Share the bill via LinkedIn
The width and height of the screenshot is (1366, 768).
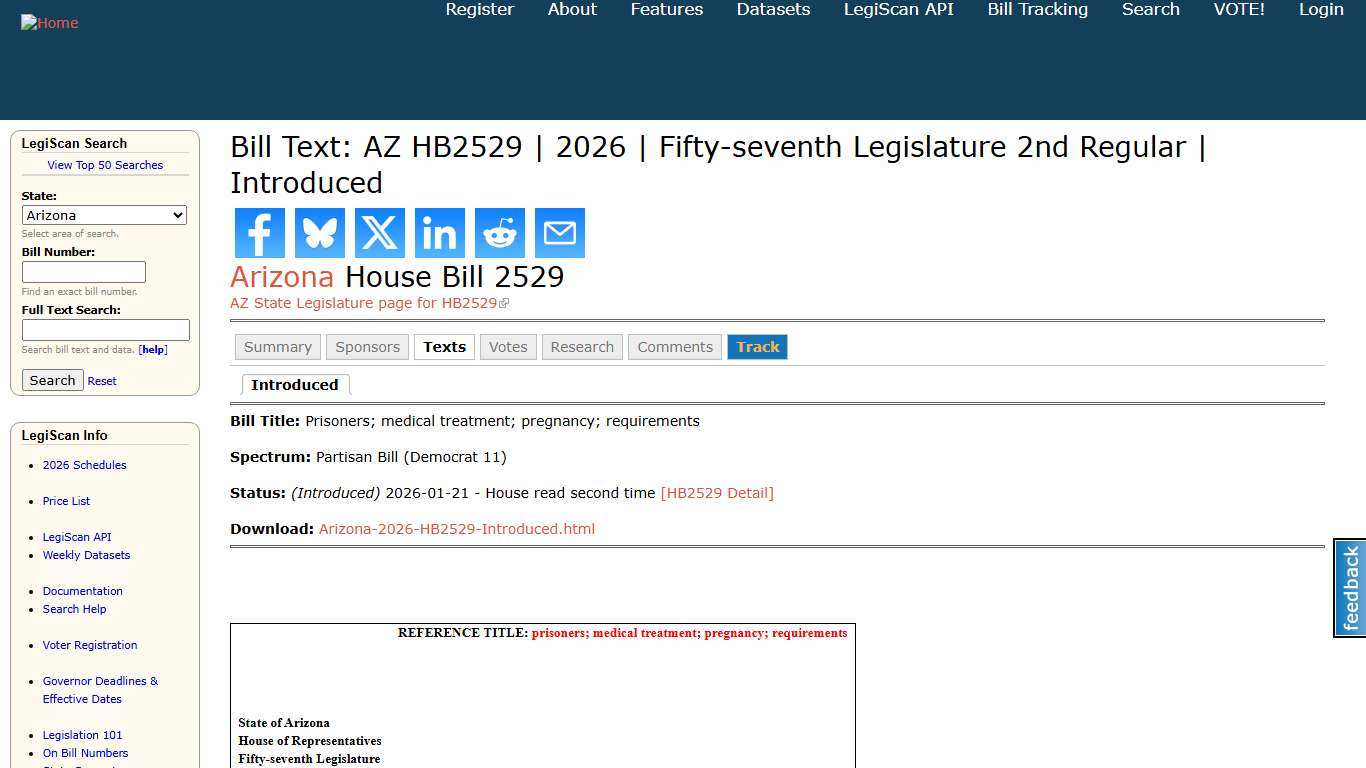click(439, 232)
